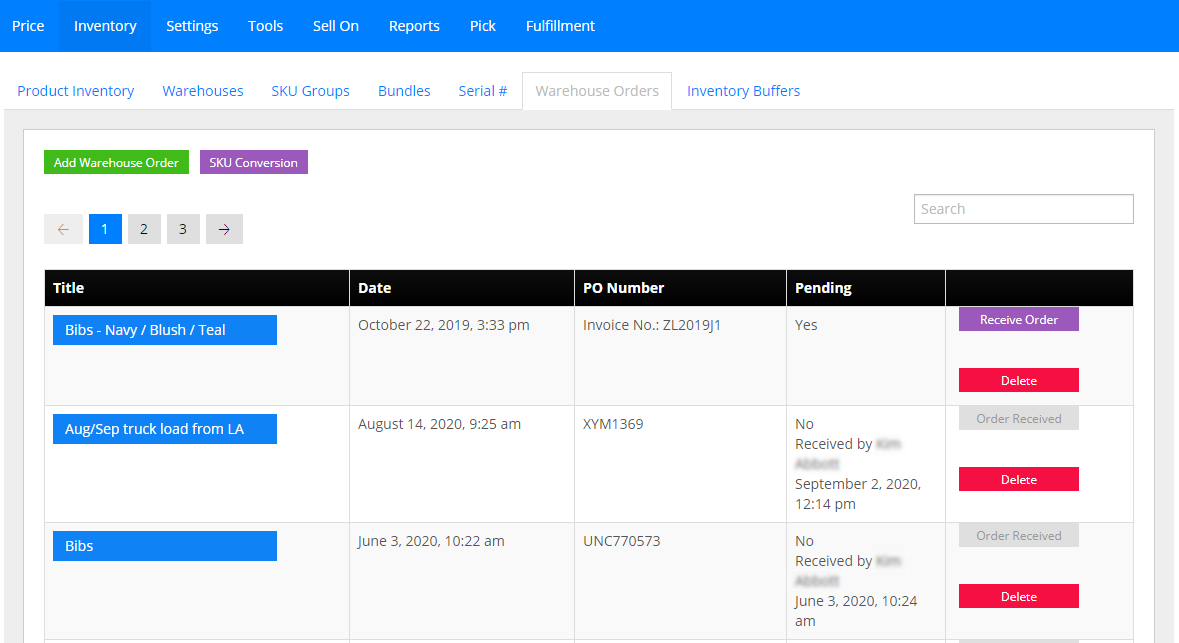
Task: Go to next page arrow
Action: 224,229
